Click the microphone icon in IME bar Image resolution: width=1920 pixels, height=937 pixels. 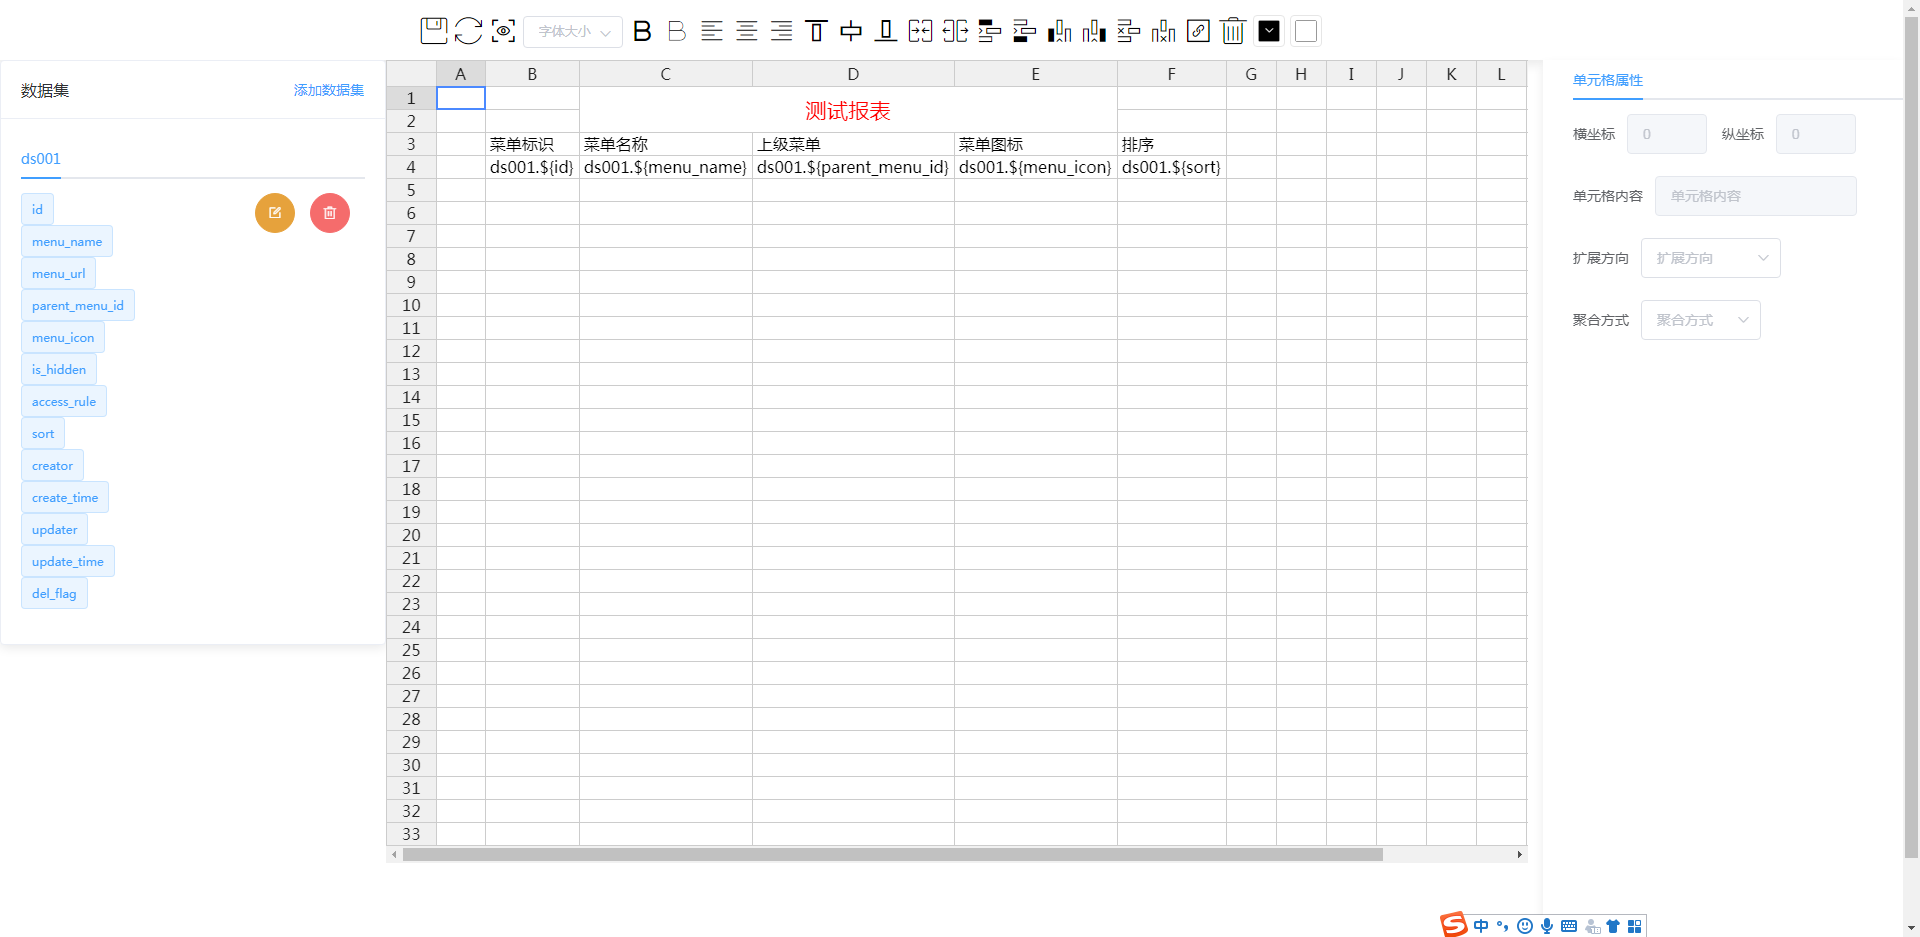[x=1547, y=926]
